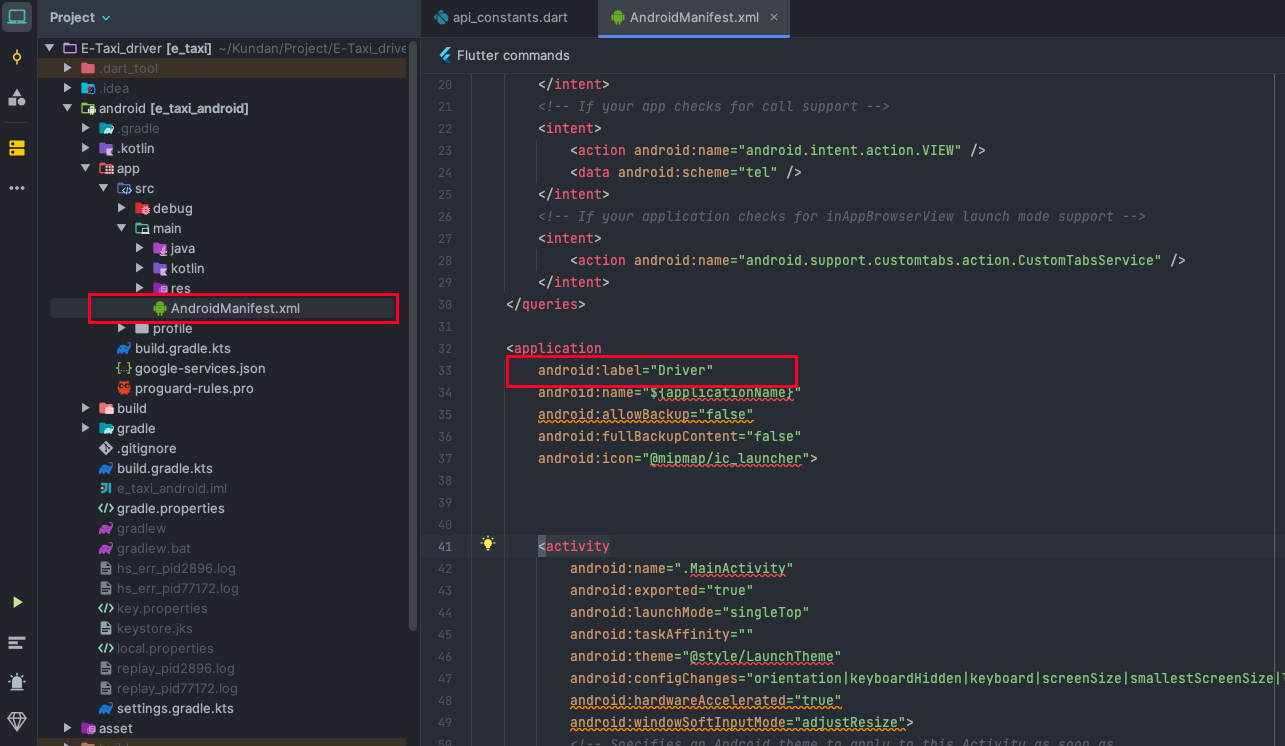The height and width of the screenshot is (746, 1285).
Task: Expand the .idea folder
Action: click(x=67, y=88)
